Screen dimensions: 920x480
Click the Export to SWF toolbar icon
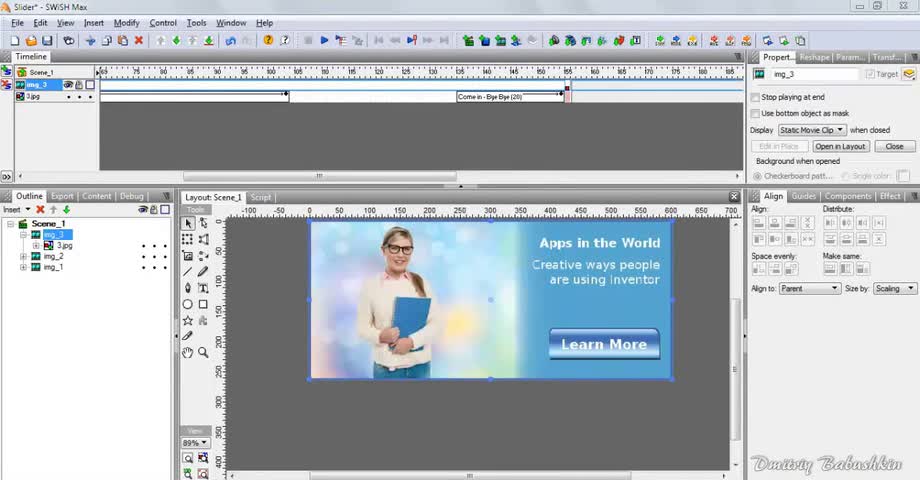click(659, 40)
